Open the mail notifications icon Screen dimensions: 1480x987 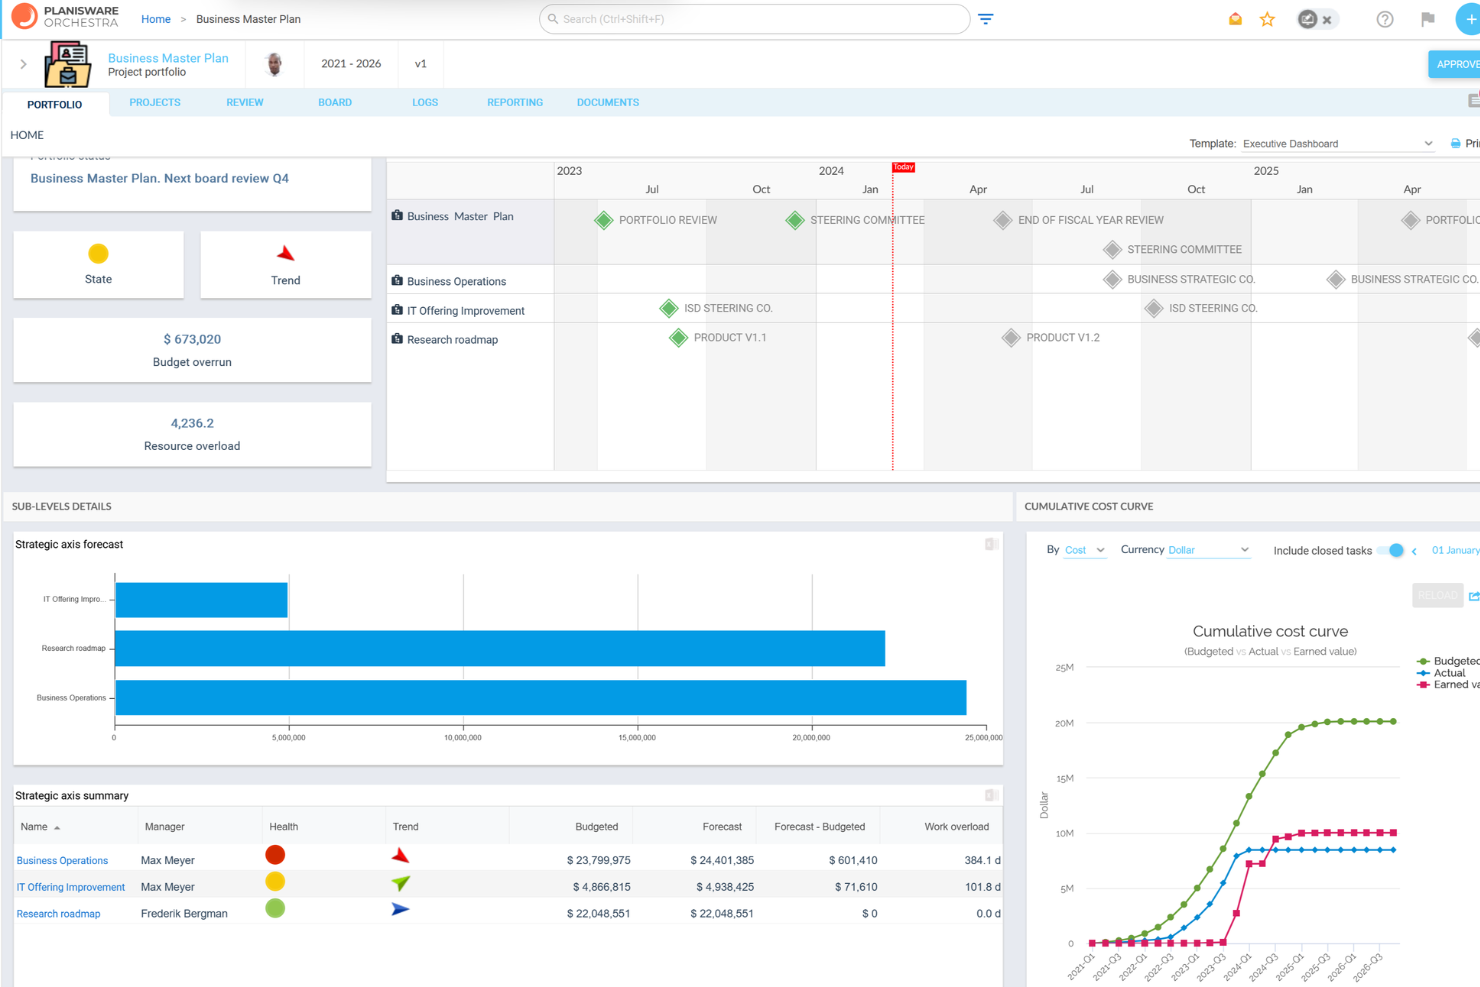click(1236, 19)
